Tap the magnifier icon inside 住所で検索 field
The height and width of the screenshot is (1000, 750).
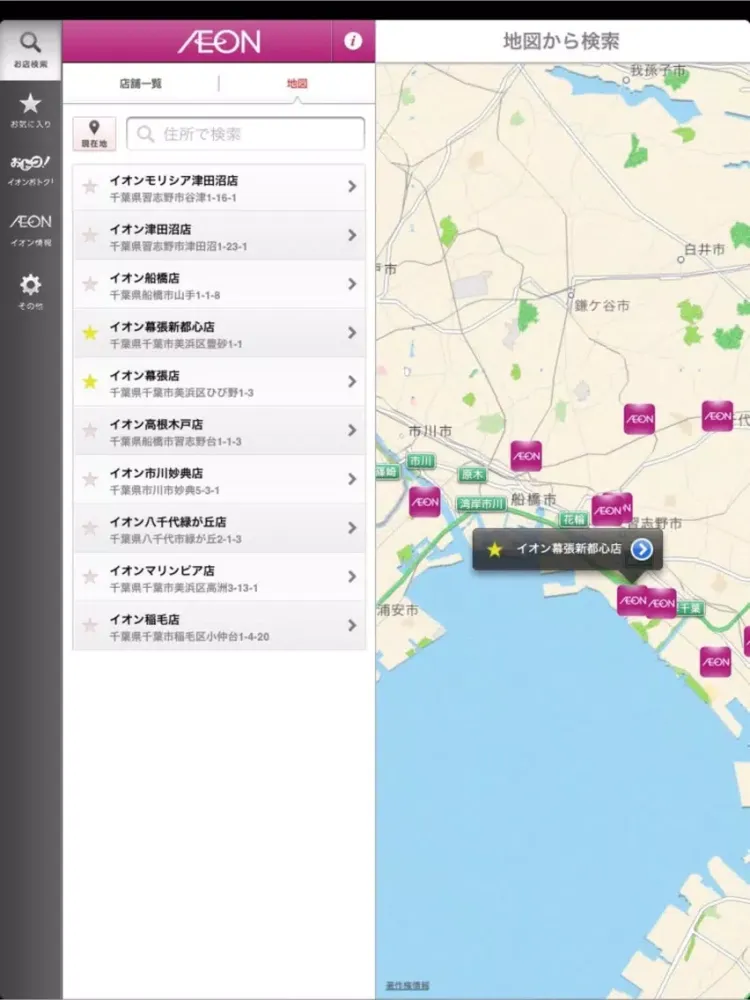145,134
